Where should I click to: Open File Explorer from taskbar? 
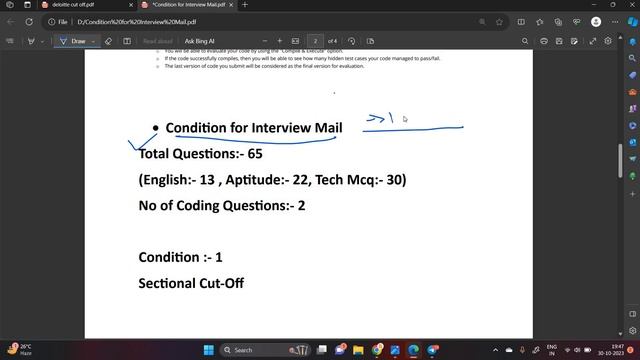(358, 350)
